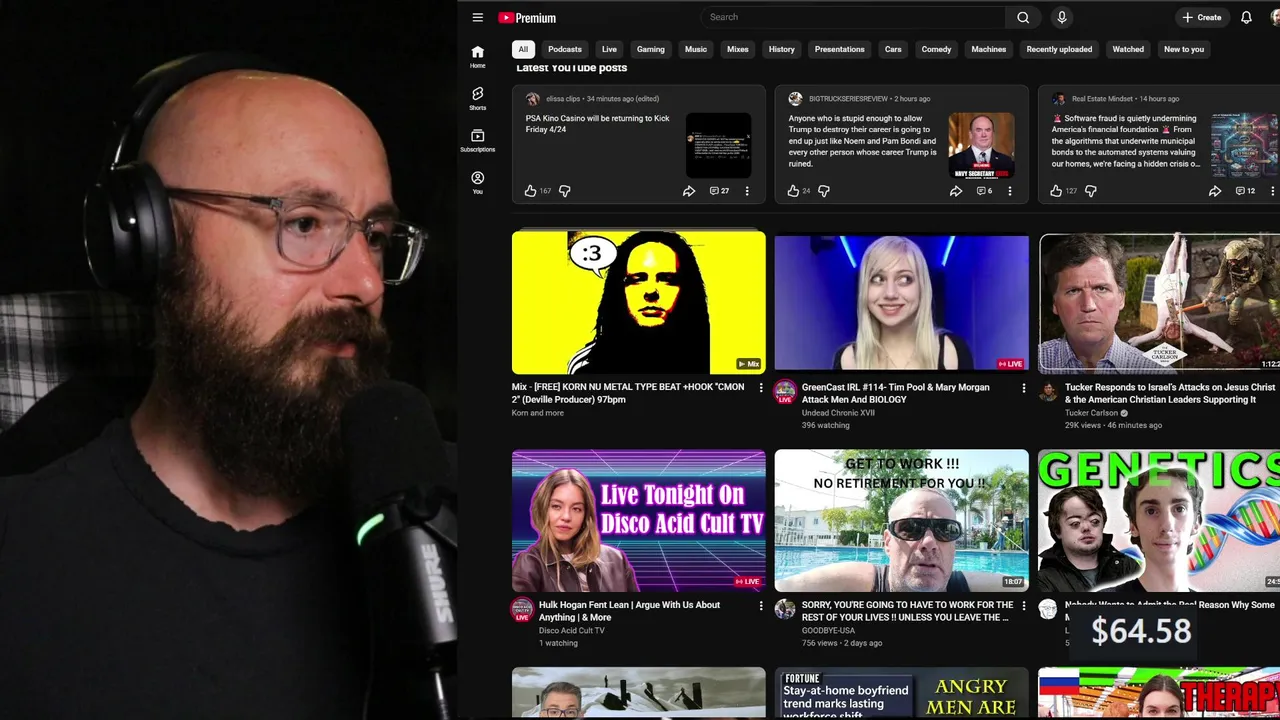
Task: Dislike the Real Estate Mindset post
Action: click(1091, 191)
